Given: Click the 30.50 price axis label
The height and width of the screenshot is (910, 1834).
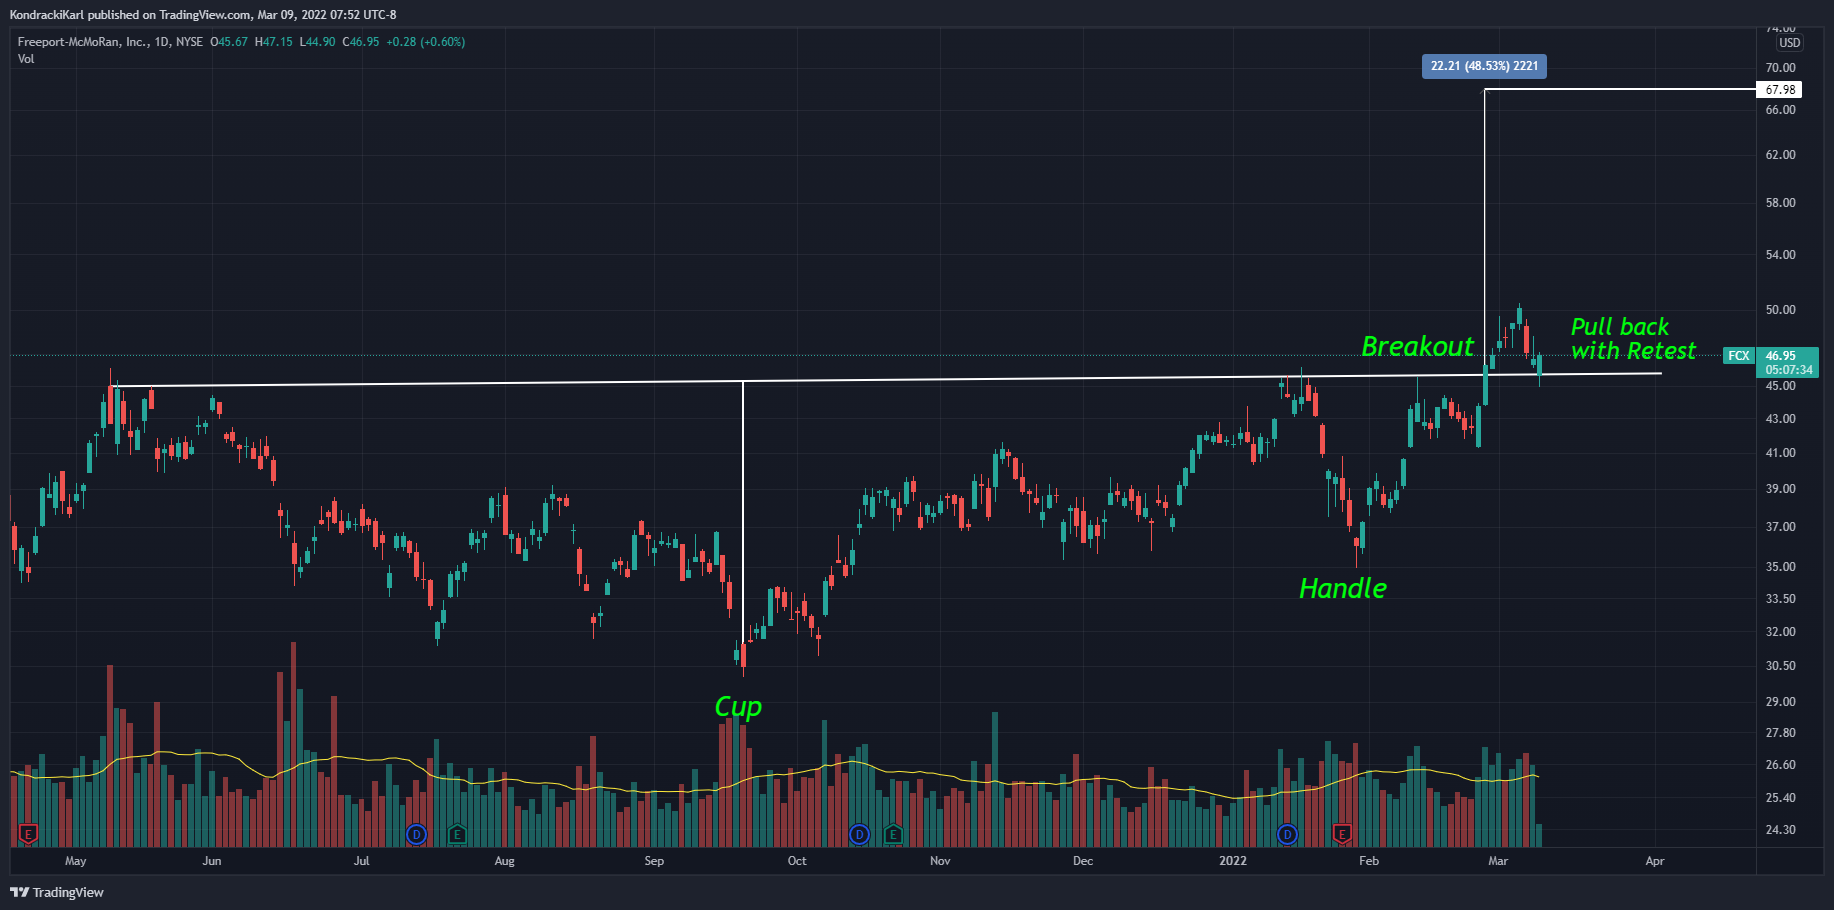Looking at the screenshot, I should click(x=1780, y=666).
